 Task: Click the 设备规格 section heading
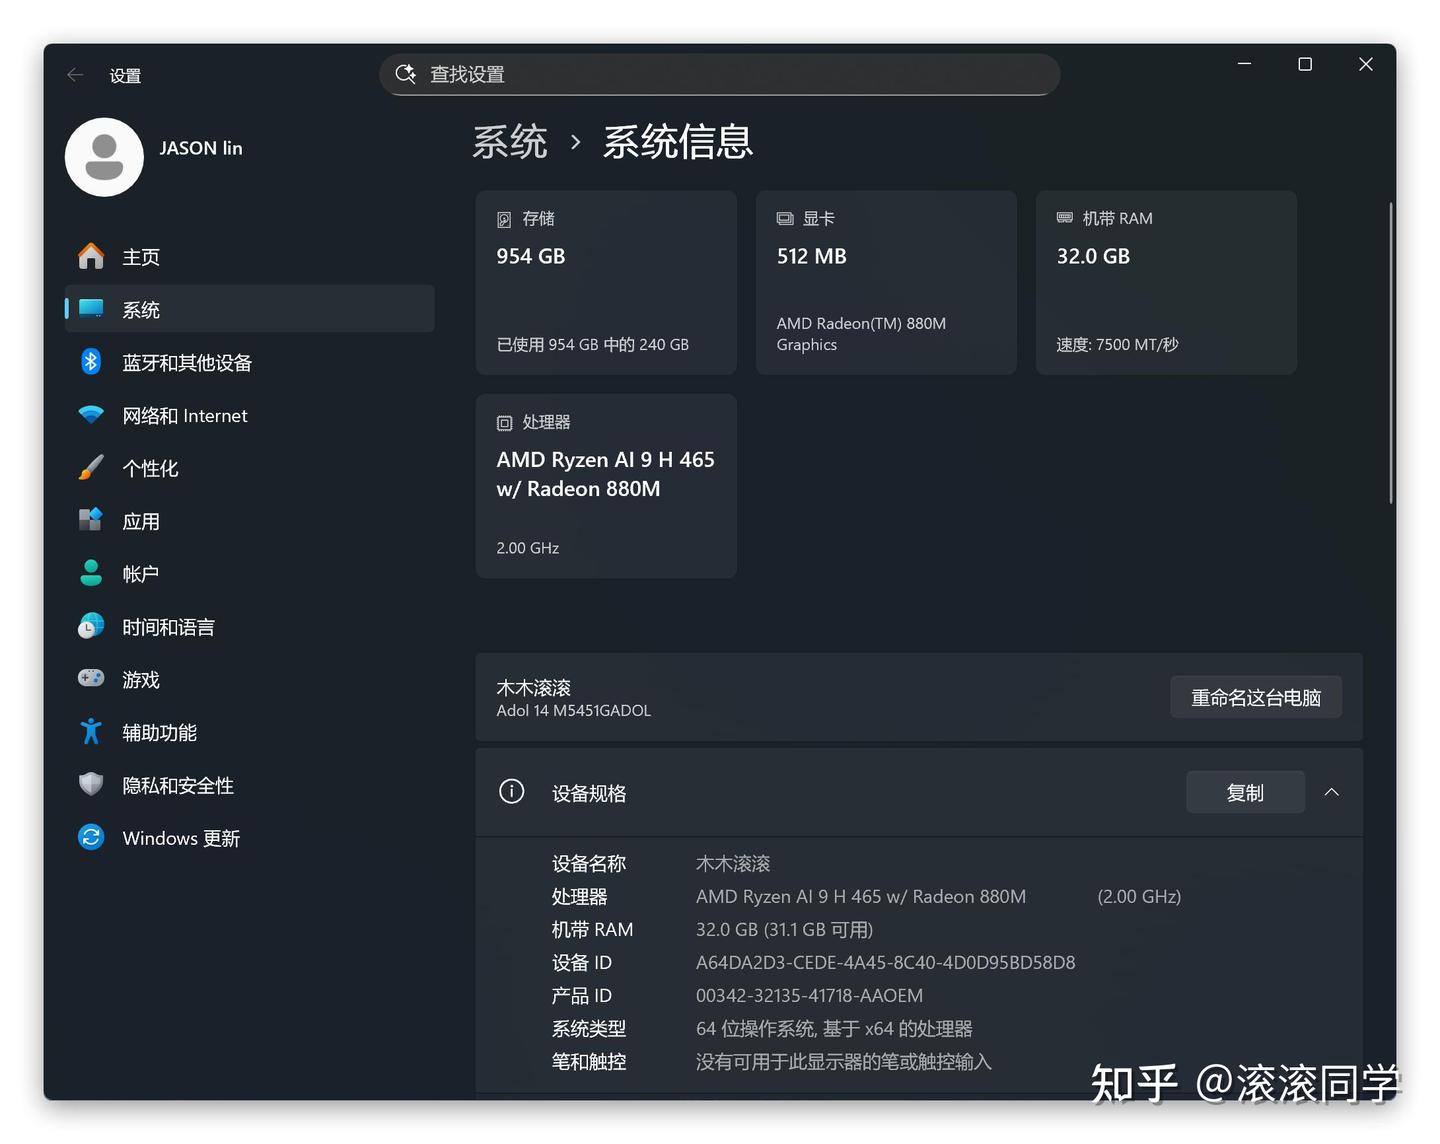point(589,793)
